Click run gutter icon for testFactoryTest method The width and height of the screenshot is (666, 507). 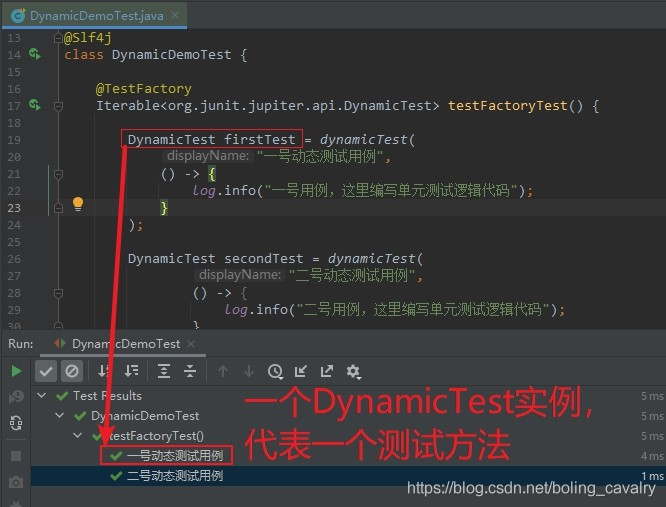click(x=35, y=105)
